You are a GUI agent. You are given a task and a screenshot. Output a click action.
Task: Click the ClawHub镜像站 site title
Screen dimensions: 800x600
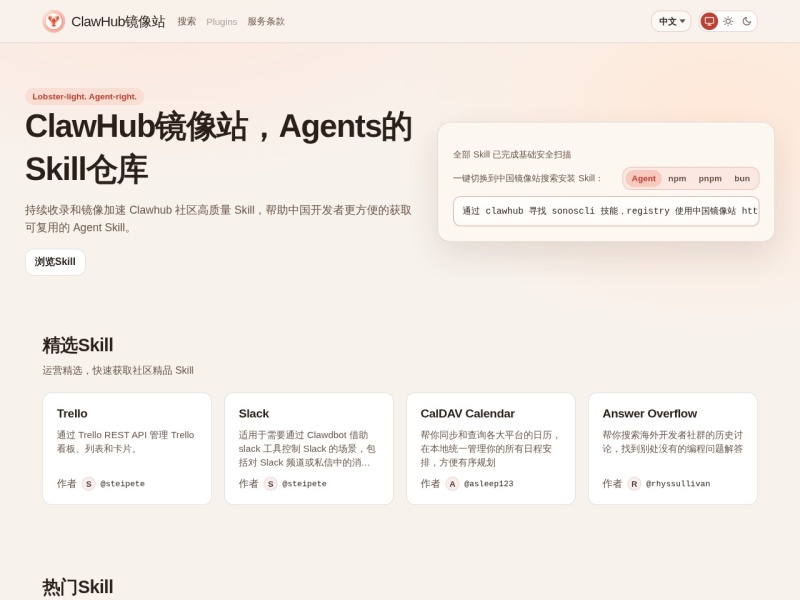tap(118, 21)
